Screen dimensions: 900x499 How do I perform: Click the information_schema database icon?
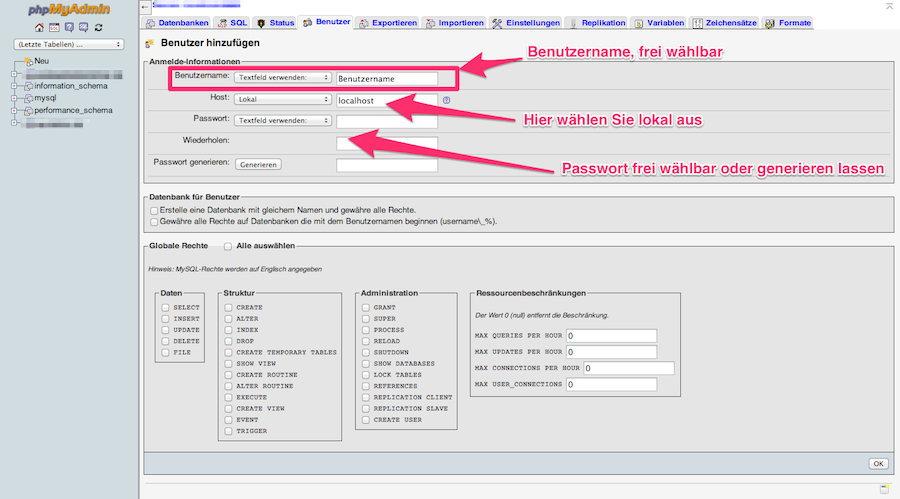[x=28, y=86]
